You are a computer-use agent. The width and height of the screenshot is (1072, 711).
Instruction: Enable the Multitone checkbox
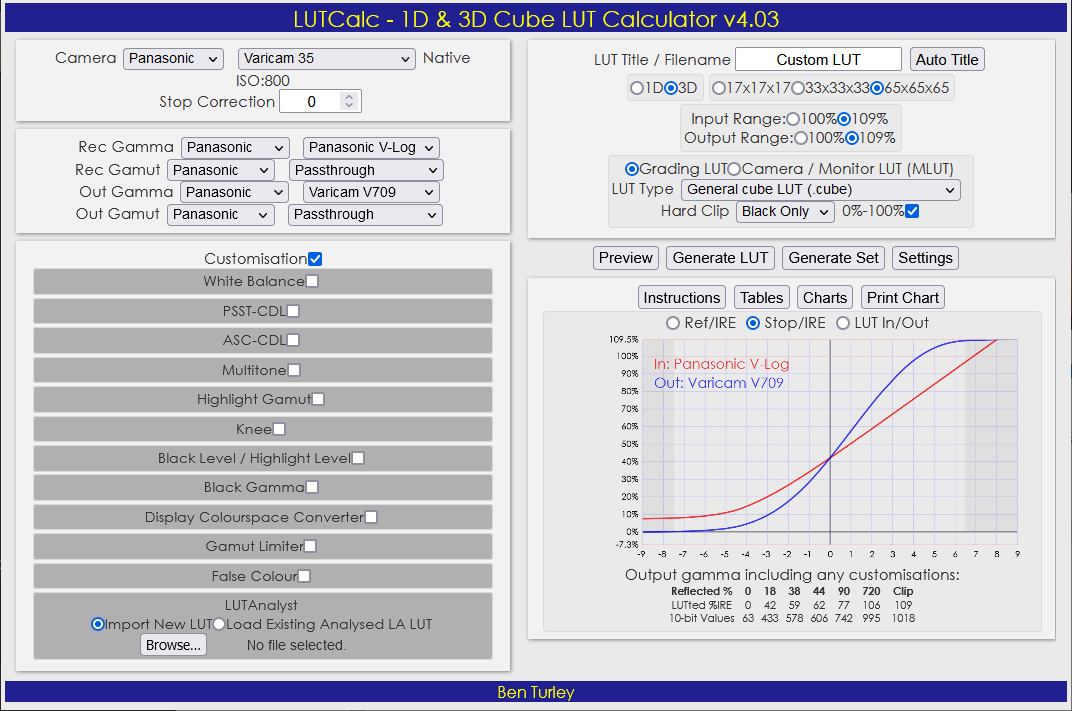[x=294, y=370]
